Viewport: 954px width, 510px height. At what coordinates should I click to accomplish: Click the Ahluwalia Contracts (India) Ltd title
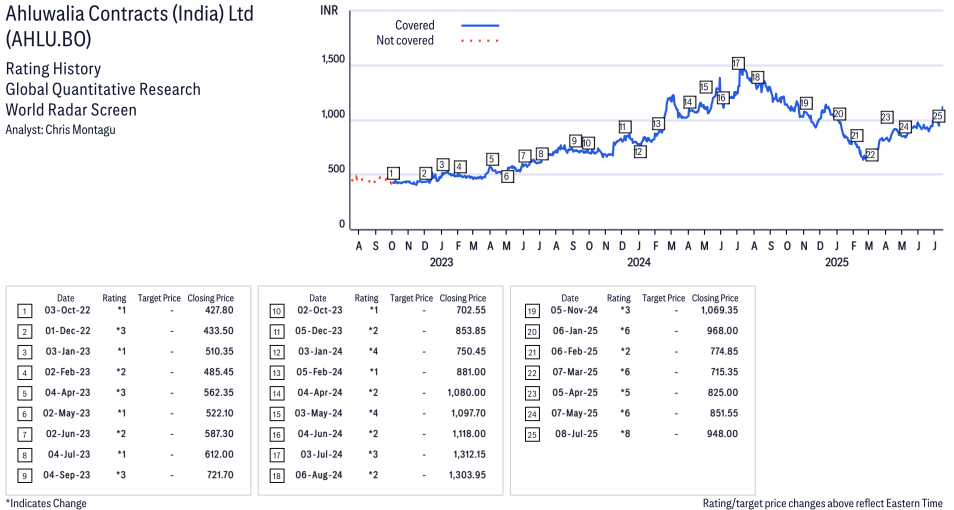point(130,14)
